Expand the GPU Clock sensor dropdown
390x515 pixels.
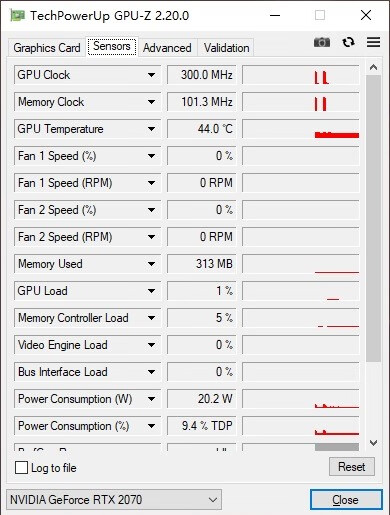pos(151,75)
